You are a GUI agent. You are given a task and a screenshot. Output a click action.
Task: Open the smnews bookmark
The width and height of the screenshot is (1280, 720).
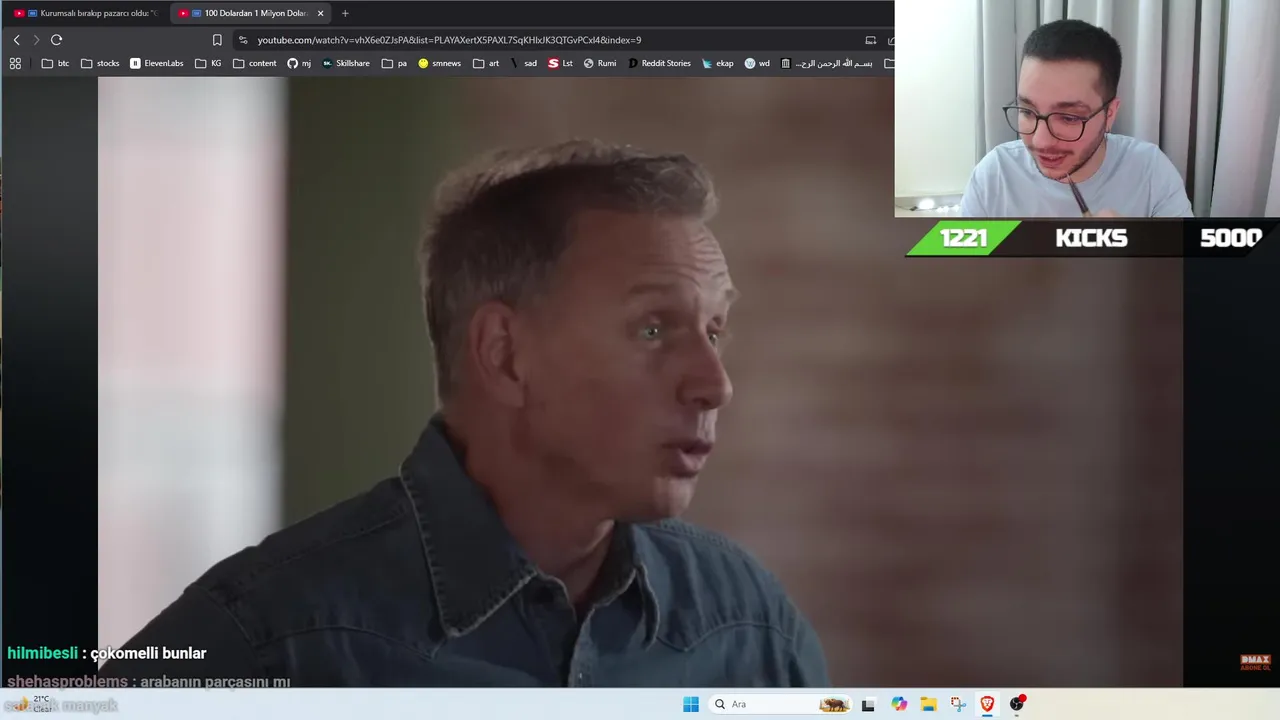coord(440,63)
